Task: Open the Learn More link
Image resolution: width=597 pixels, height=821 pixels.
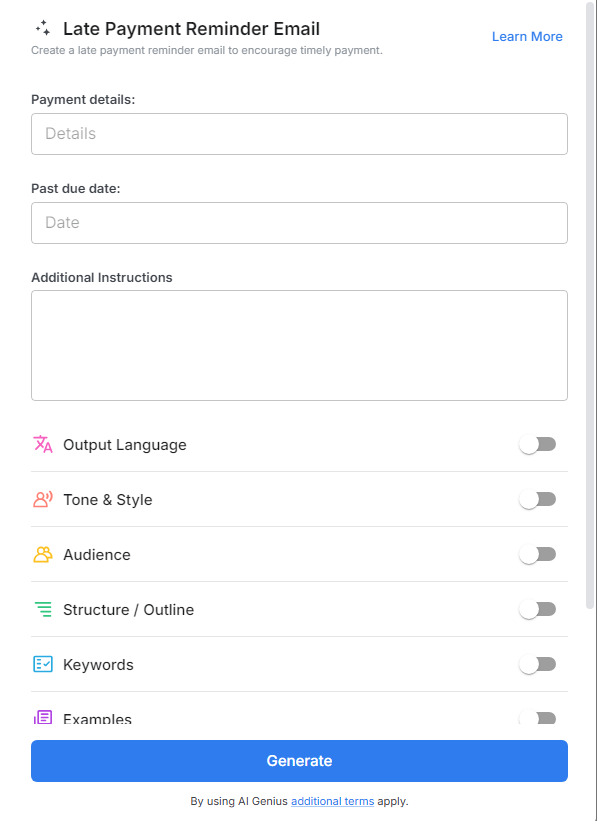Action: pos(527,36)
